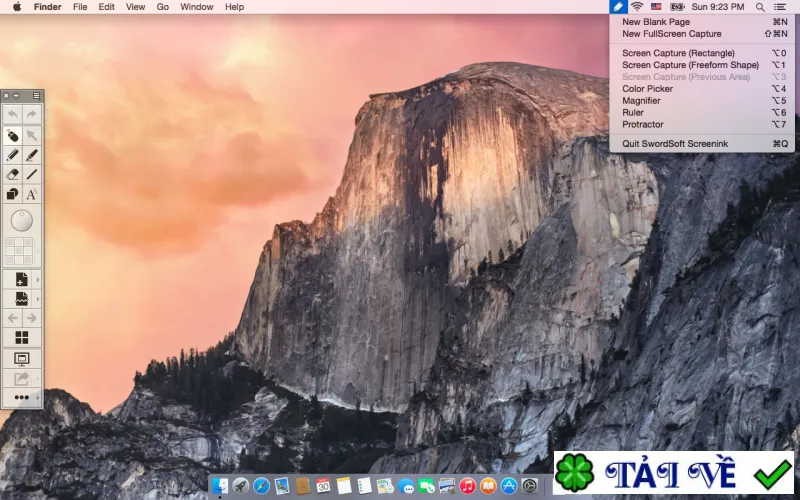Select the text tool

tap(32, 194)
